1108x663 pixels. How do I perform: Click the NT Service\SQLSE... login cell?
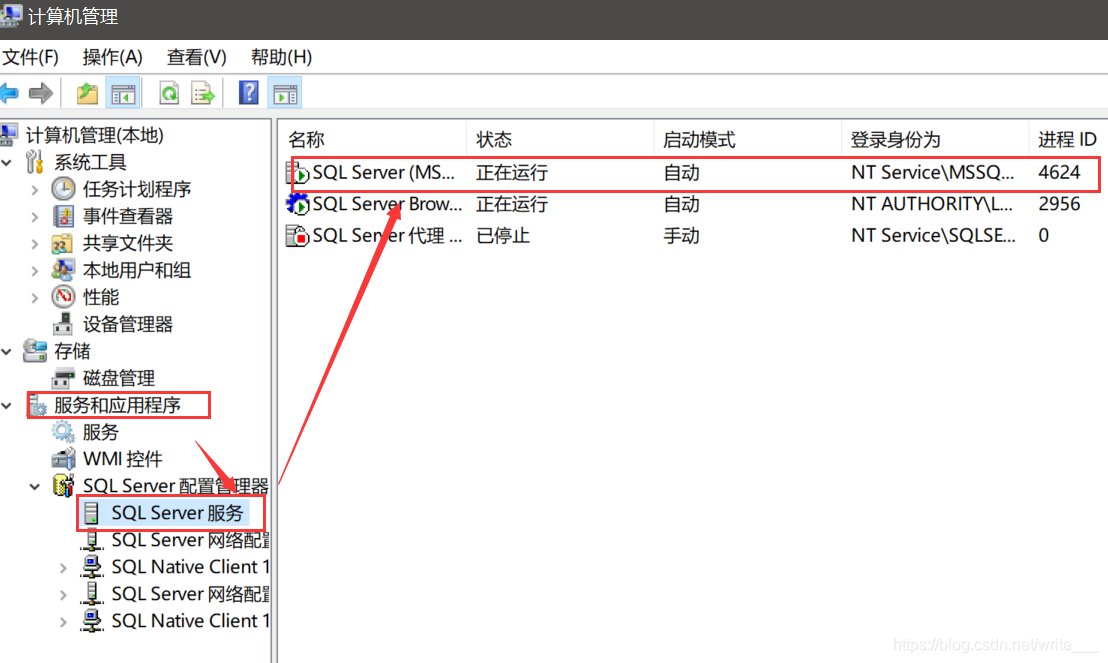[x=933, y=235]
